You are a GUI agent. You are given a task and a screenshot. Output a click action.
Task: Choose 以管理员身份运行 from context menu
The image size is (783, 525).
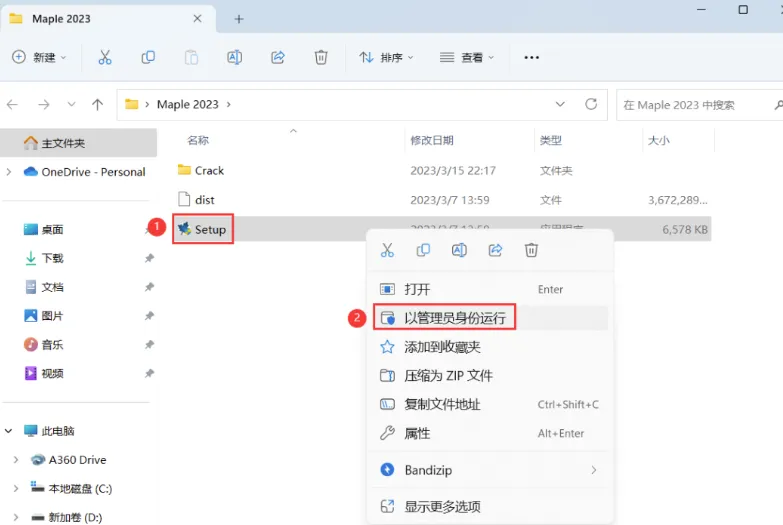[x=490, y=318]
